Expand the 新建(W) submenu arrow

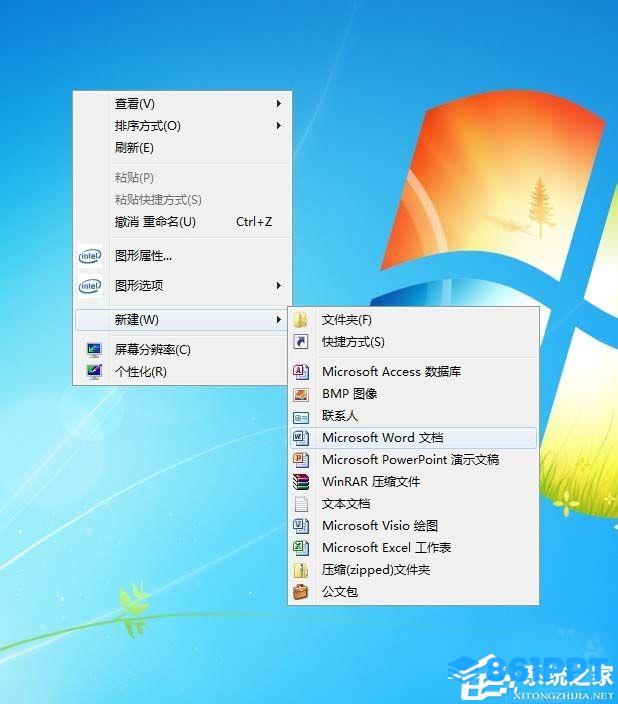pyautogui.click(x=279, y=320)
